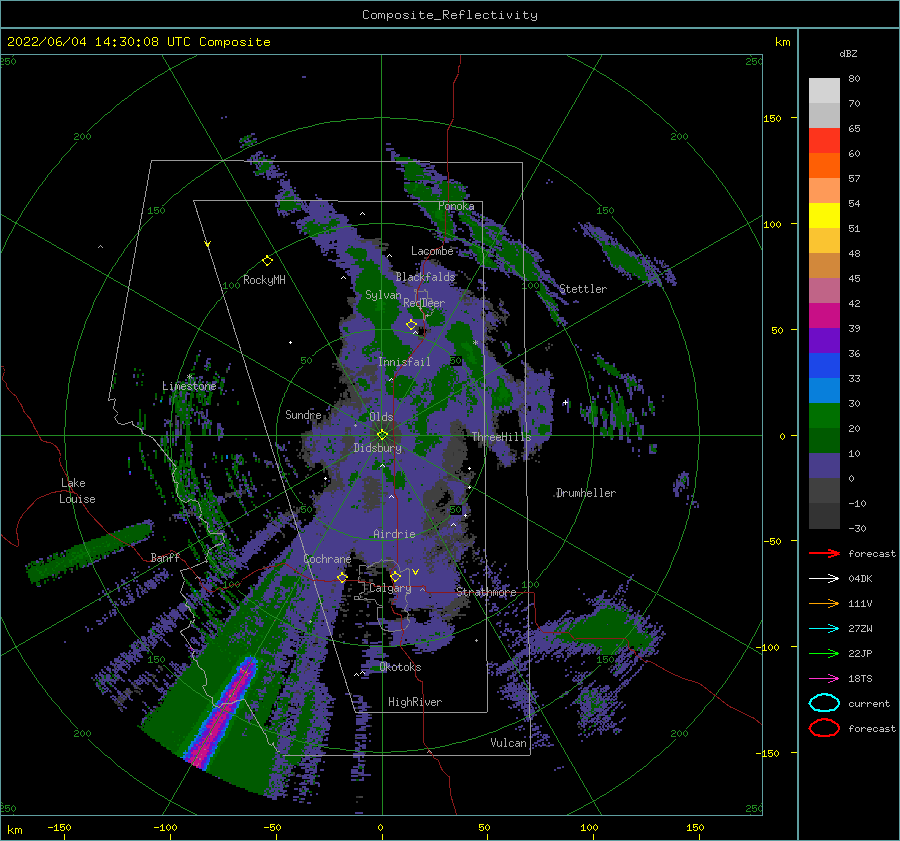Click the RockyMH label
The height and width of the screenshot is (841, 900).
pyautogui.click(x=264, y=280)
